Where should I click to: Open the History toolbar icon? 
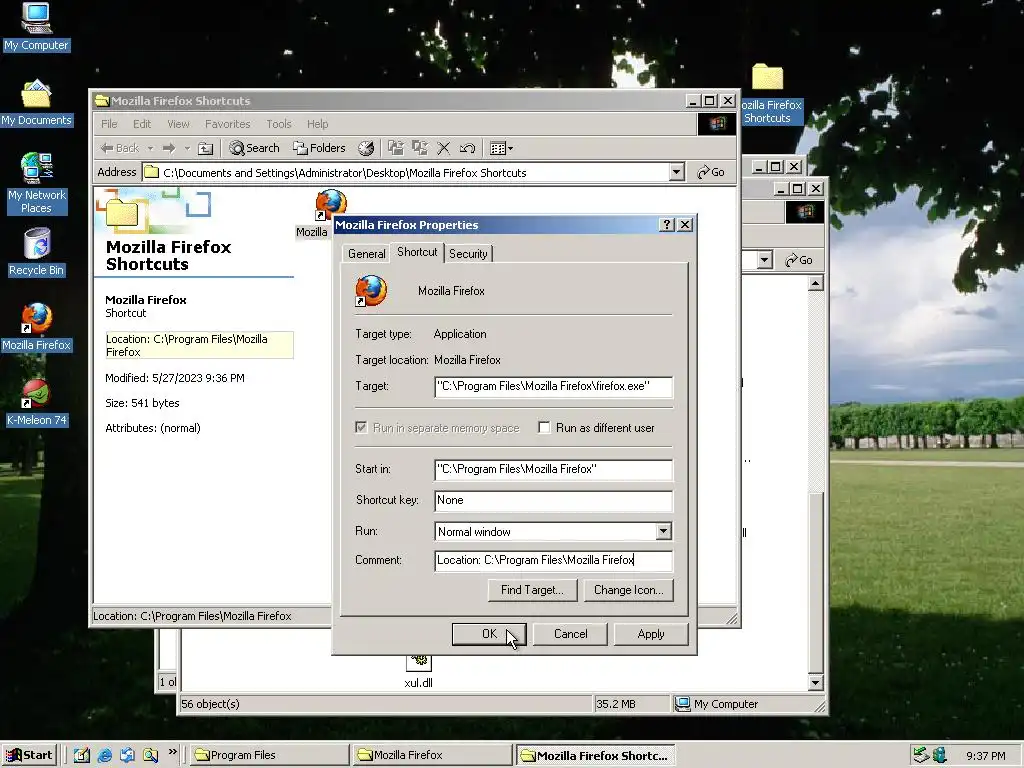point(366,148)
